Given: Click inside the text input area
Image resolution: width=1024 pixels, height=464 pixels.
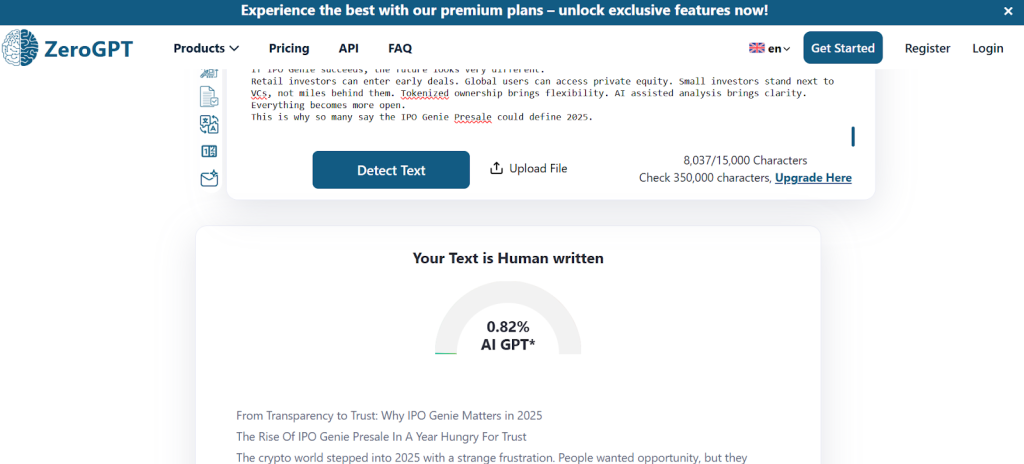Looking at the screenshot, I should tap(540, 95).
